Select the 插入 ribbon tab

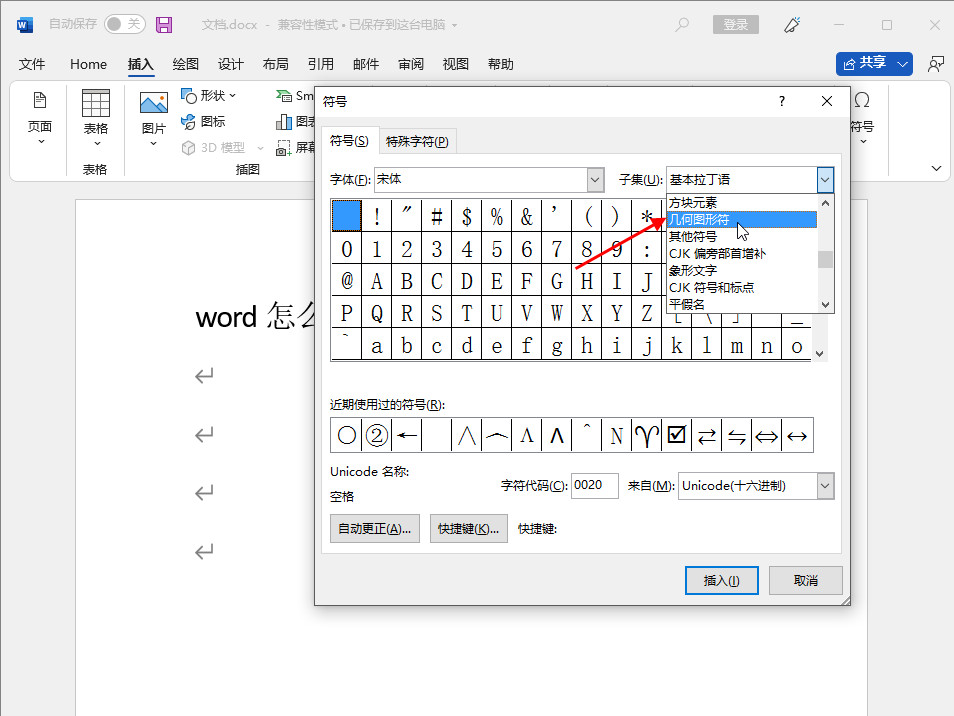point(141,64)
